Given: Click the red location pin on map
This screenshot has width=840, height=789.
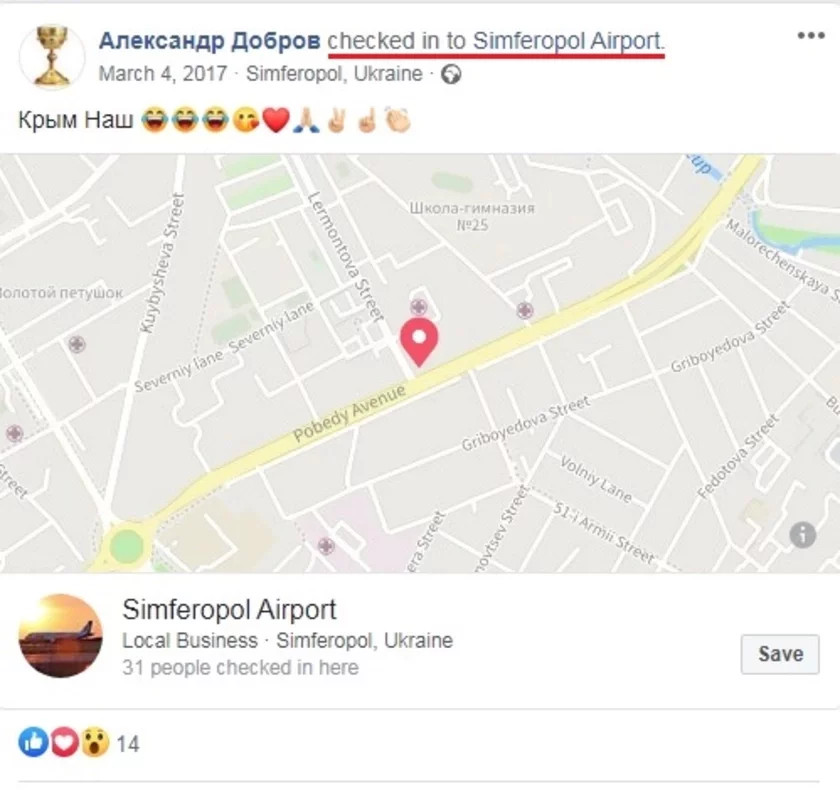Looking at the screenshot, I should tap(419, 342).
